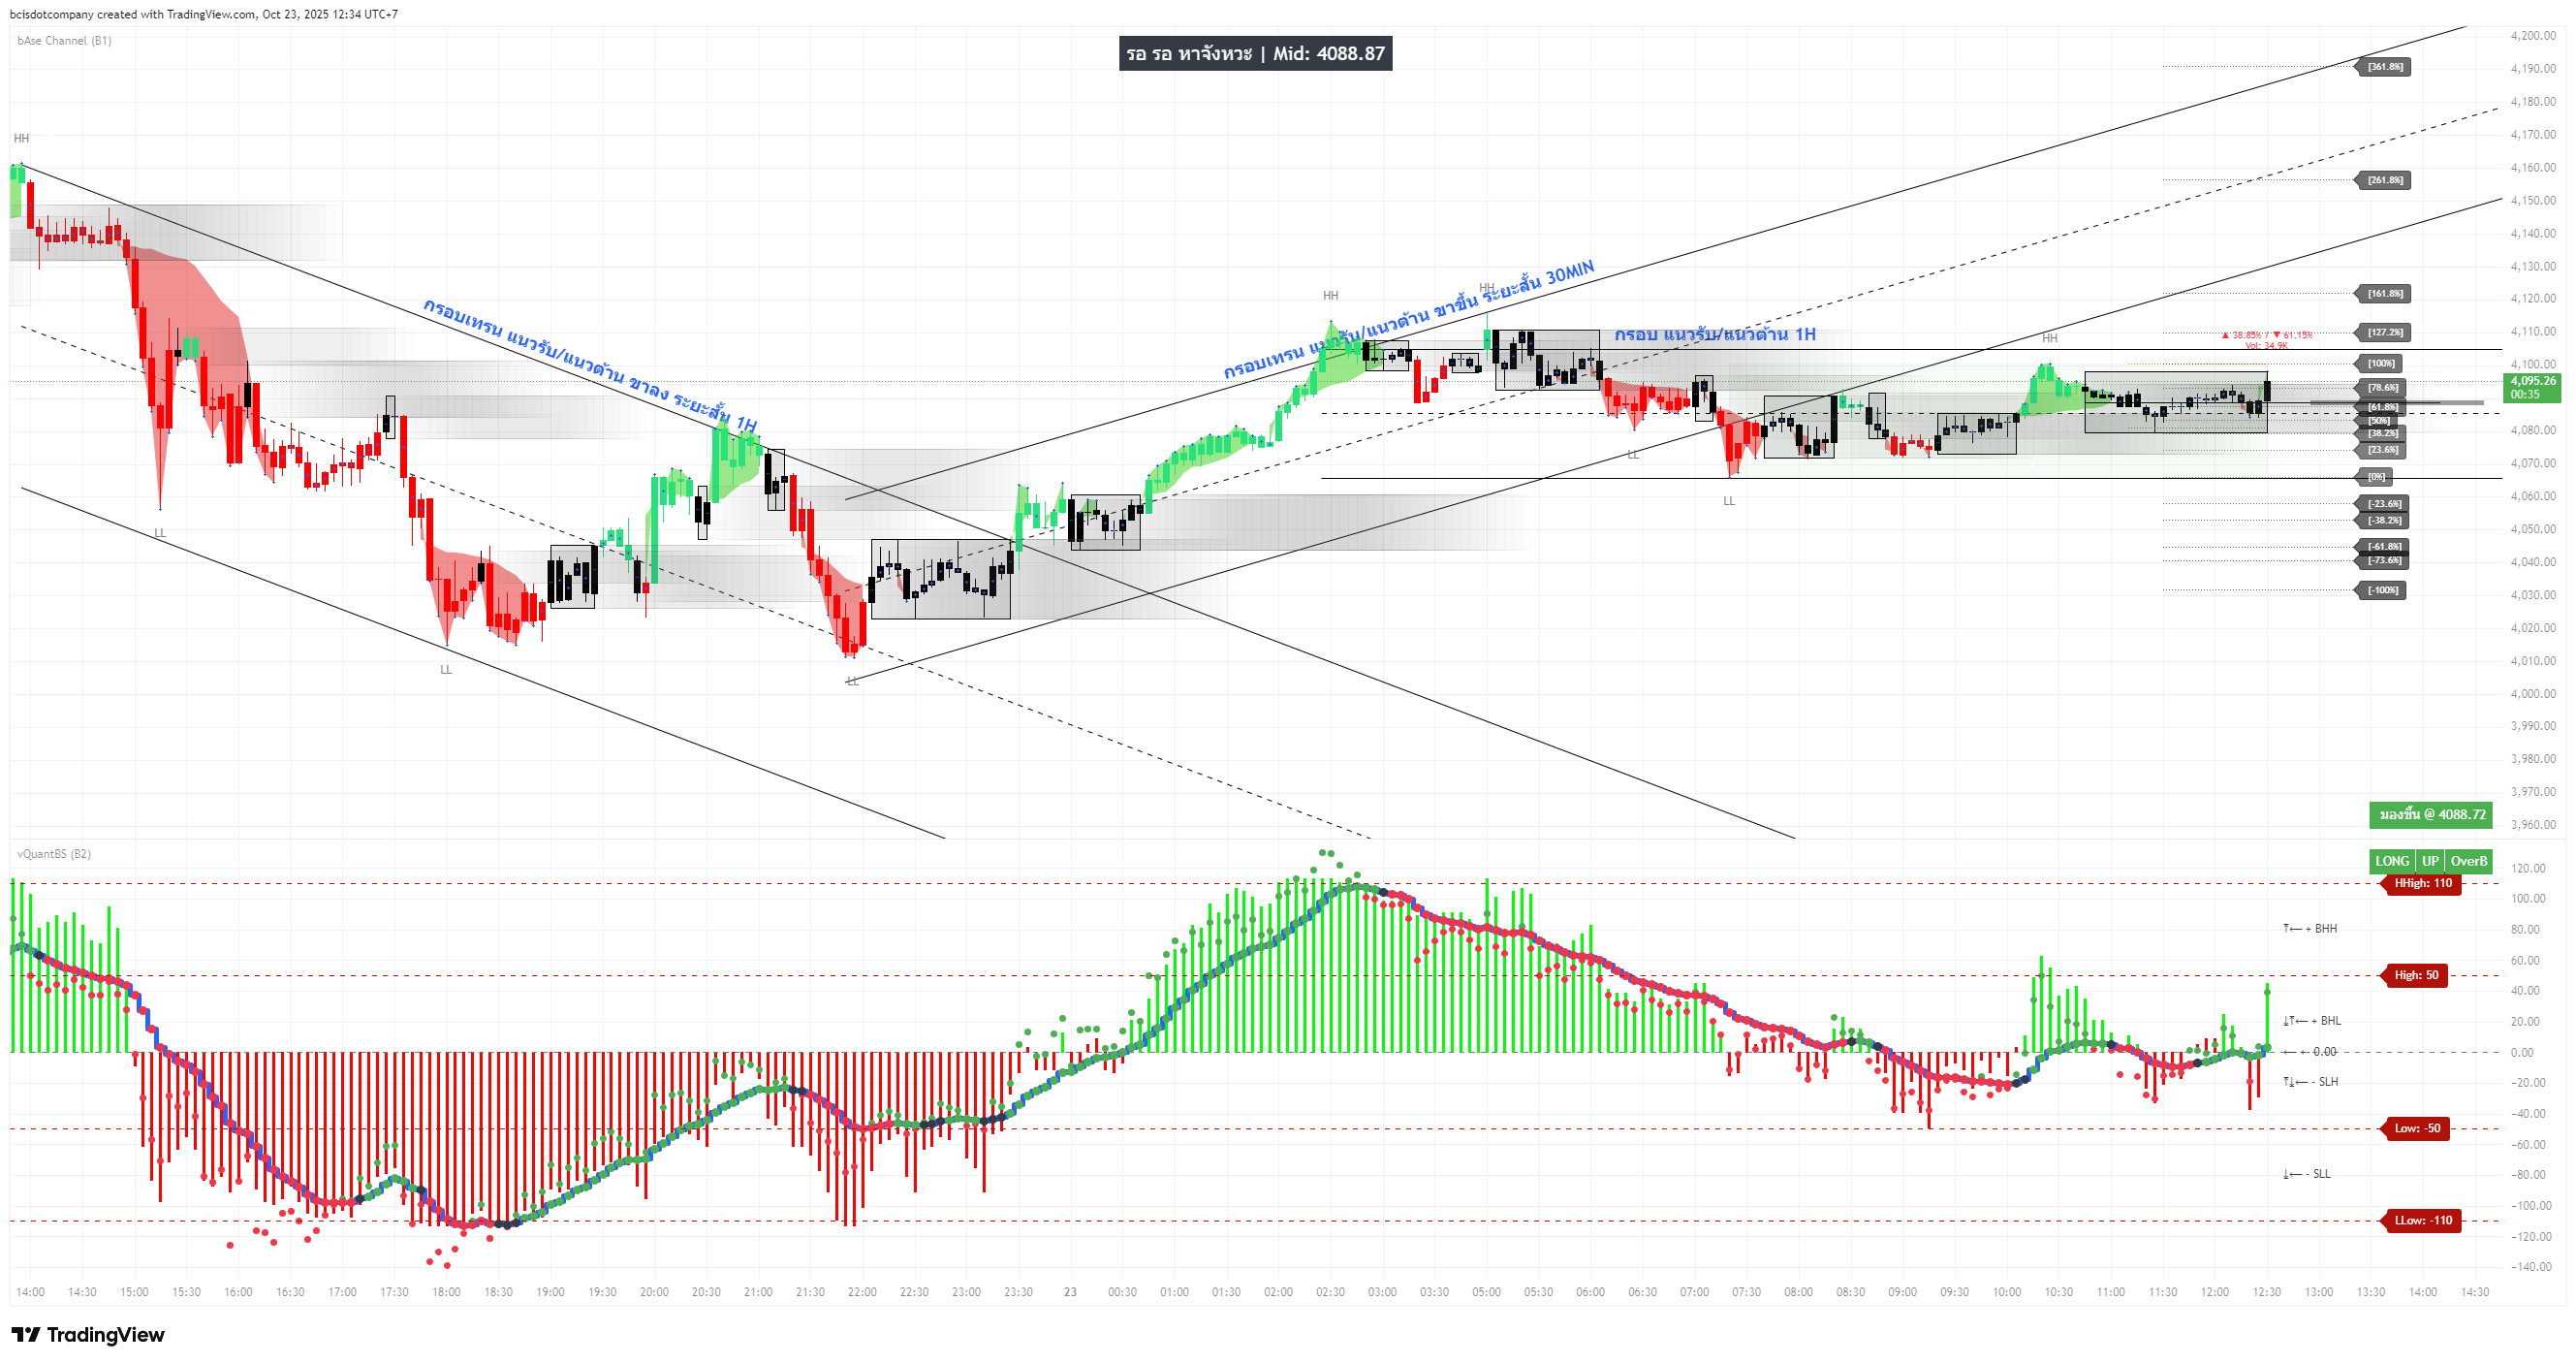Select the [161.8%] Fibonacci level tag
Screen dimensions: 2576x1364
(x=2385, y=294)
